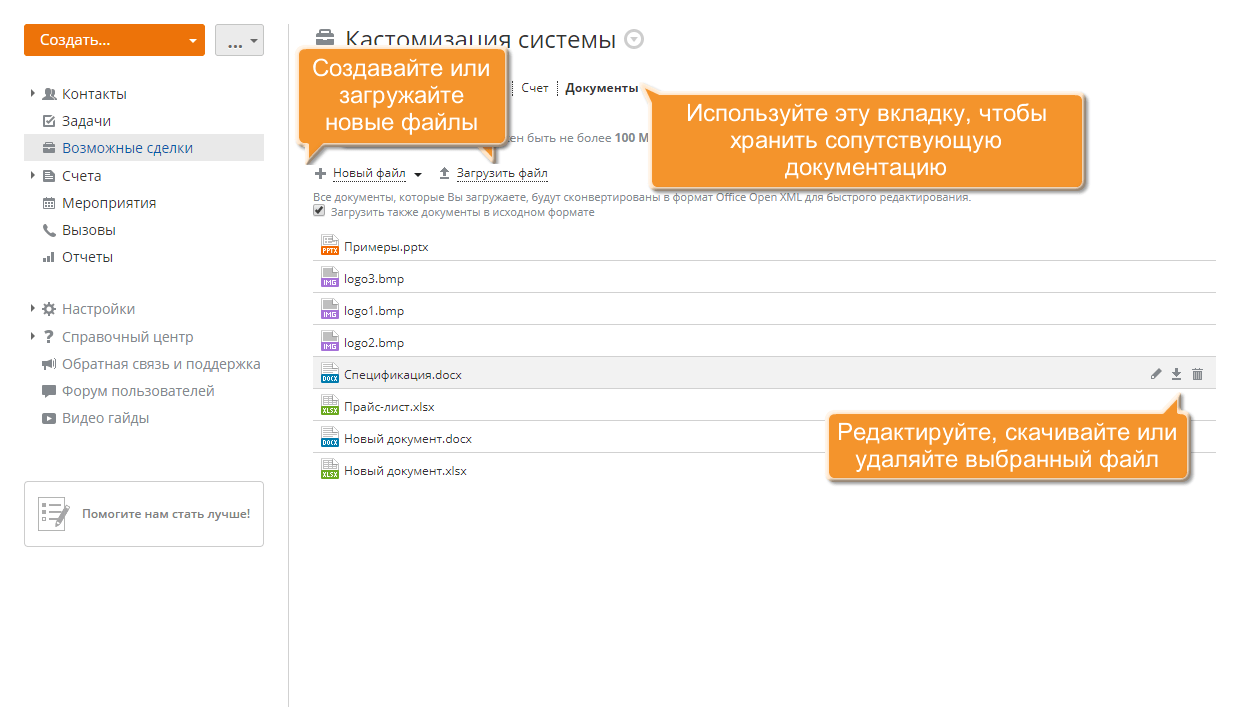Open Отчеты module
1240x708 pixels.
87,257
